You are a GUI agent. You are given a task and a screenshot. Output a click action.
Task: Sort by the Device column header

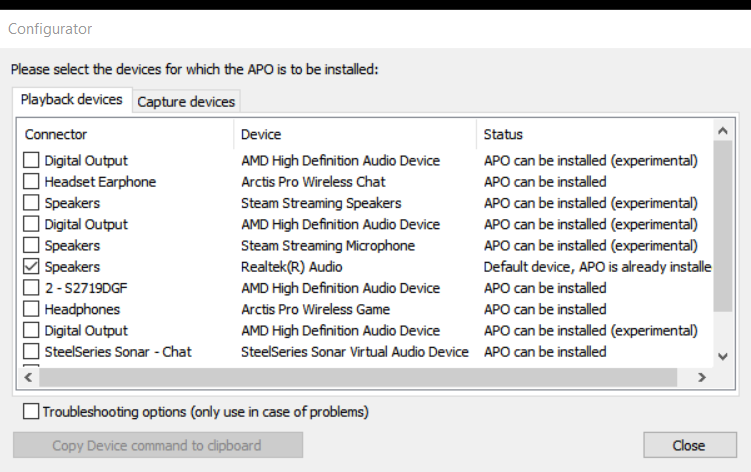(x=355, y=134)
